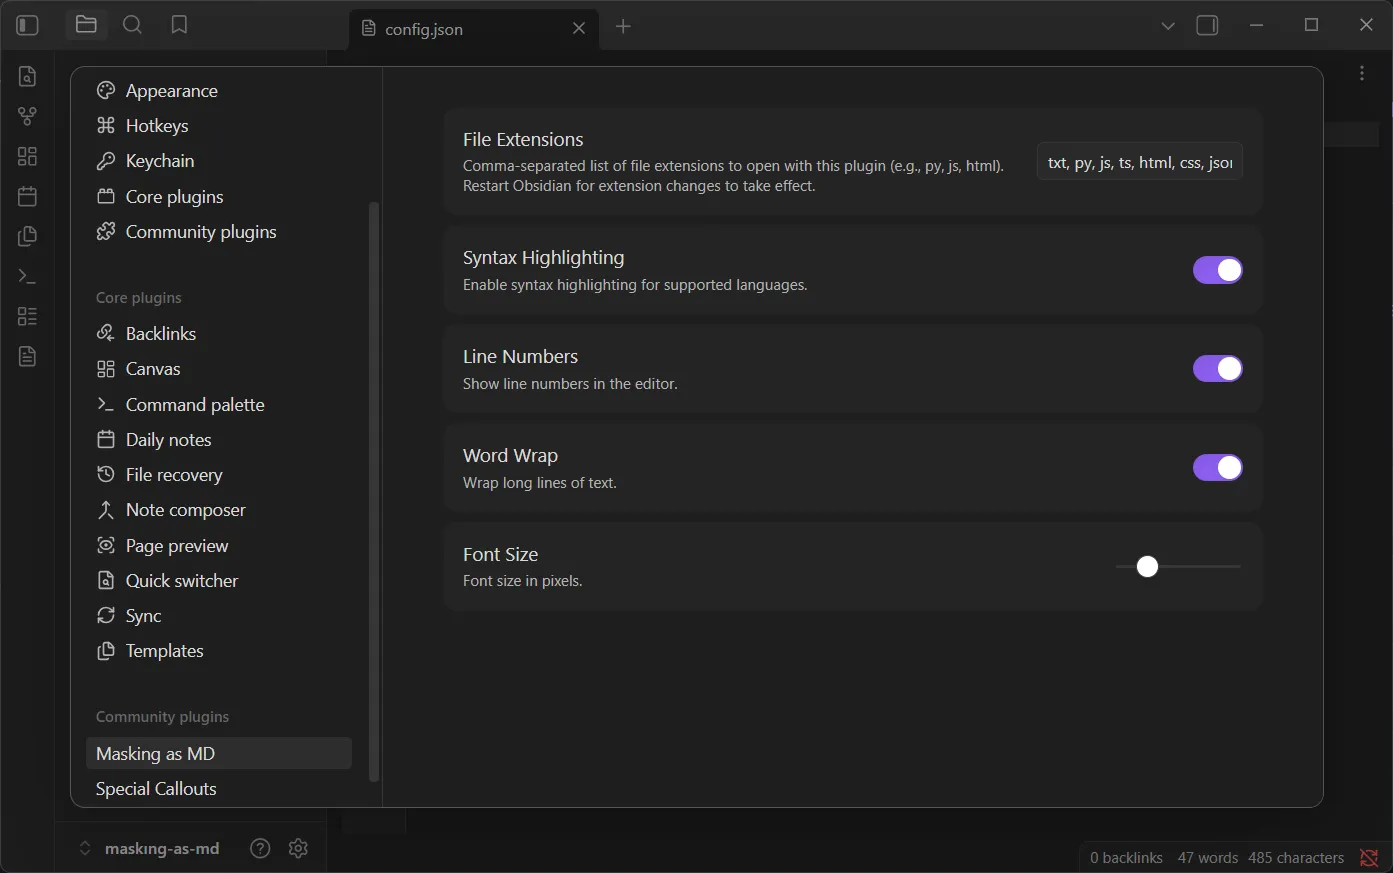
Task: Open the more options three-dot menu
Action: click(1362, 73)
